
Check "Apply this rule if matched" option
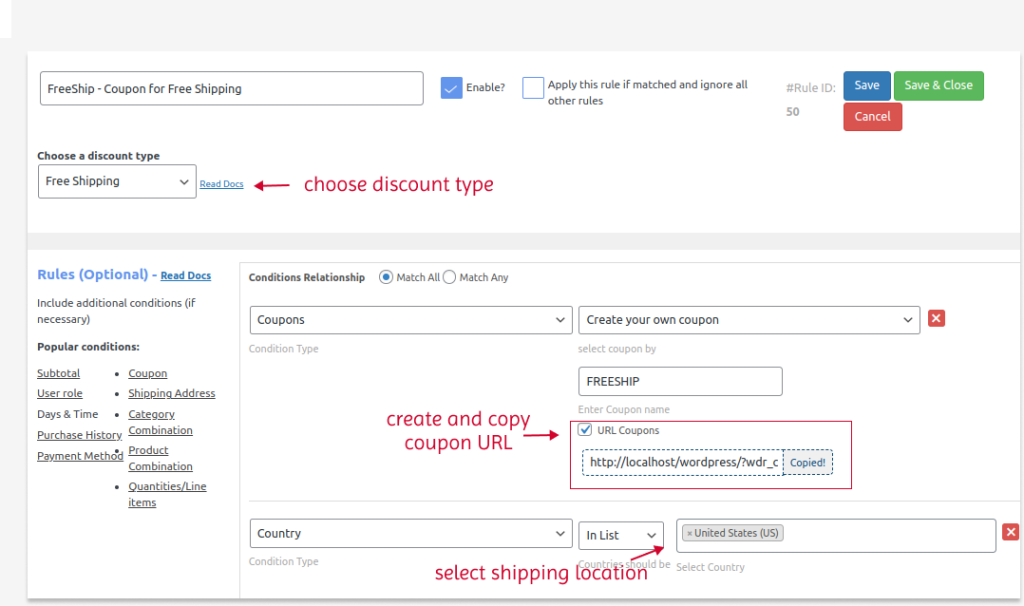[533, 88]
